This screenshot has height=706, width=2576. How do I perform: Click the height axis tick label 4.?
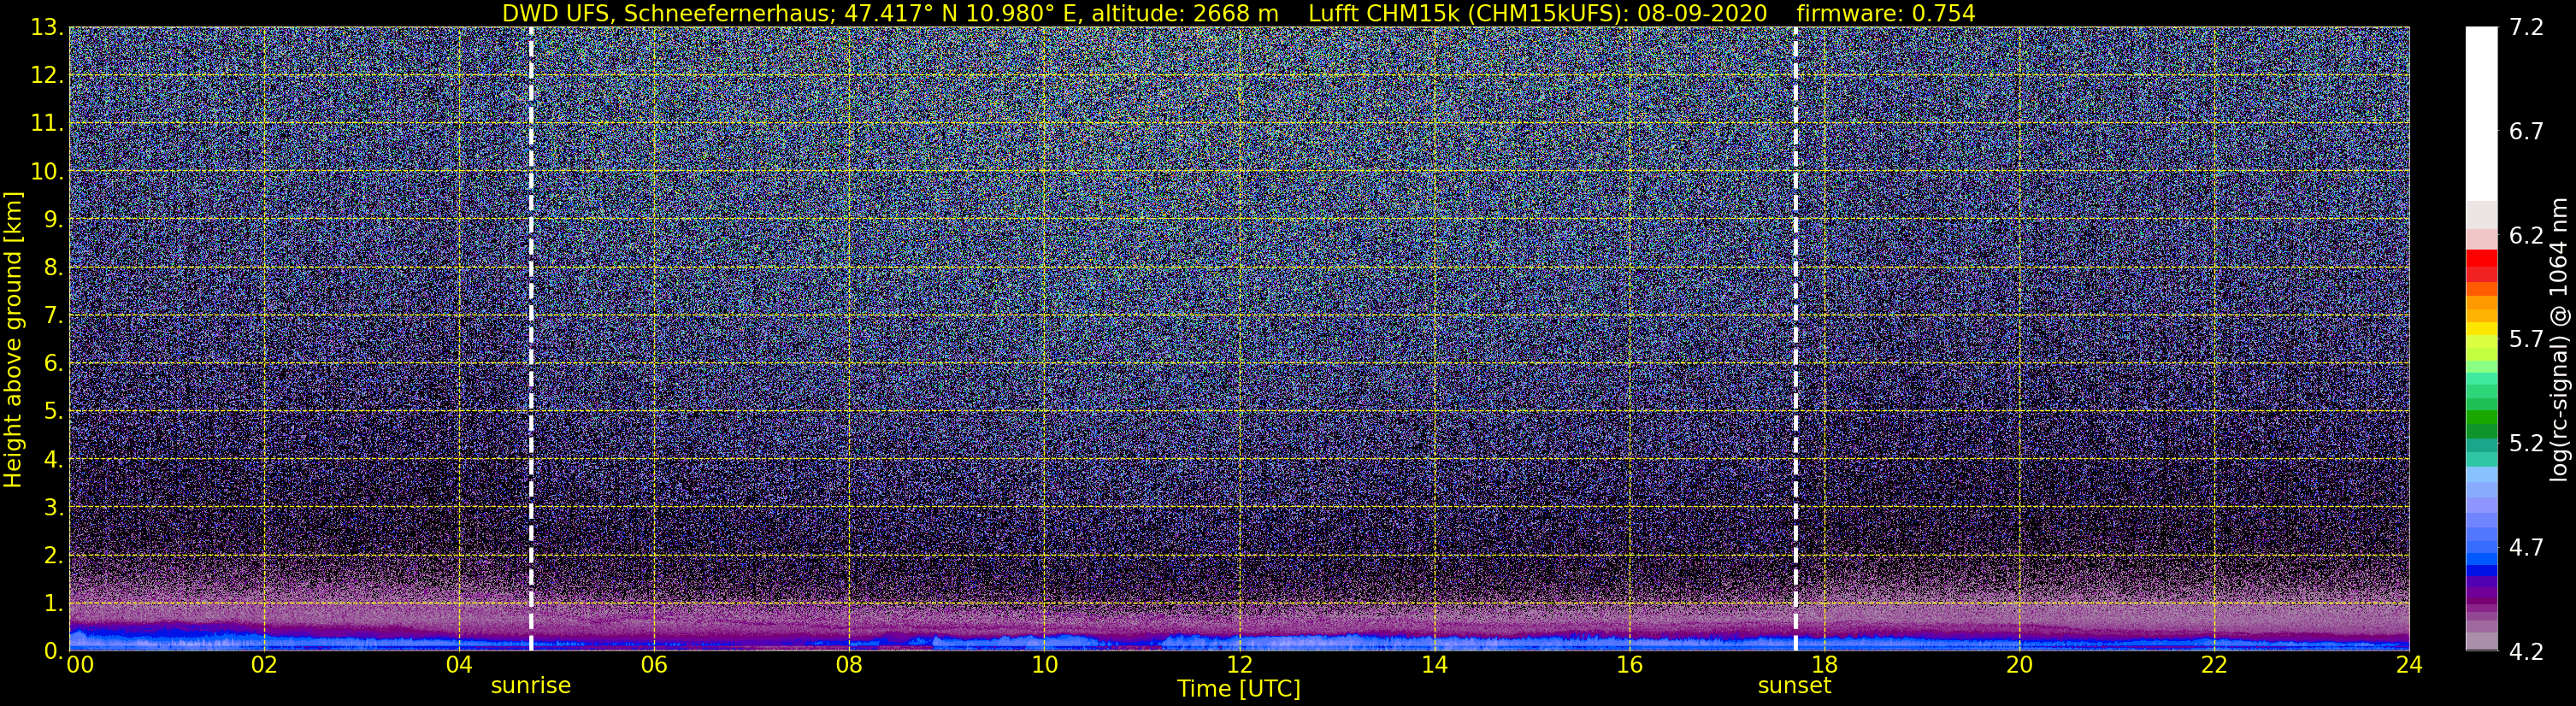54,460
